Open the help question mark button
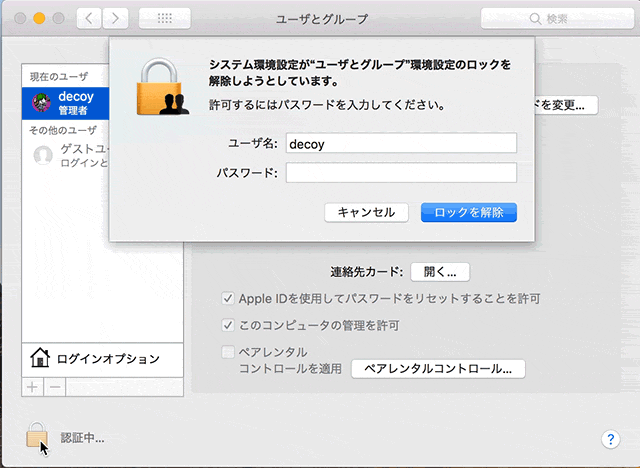This screenshot has width=640, height=468. (x=610, y=439)
